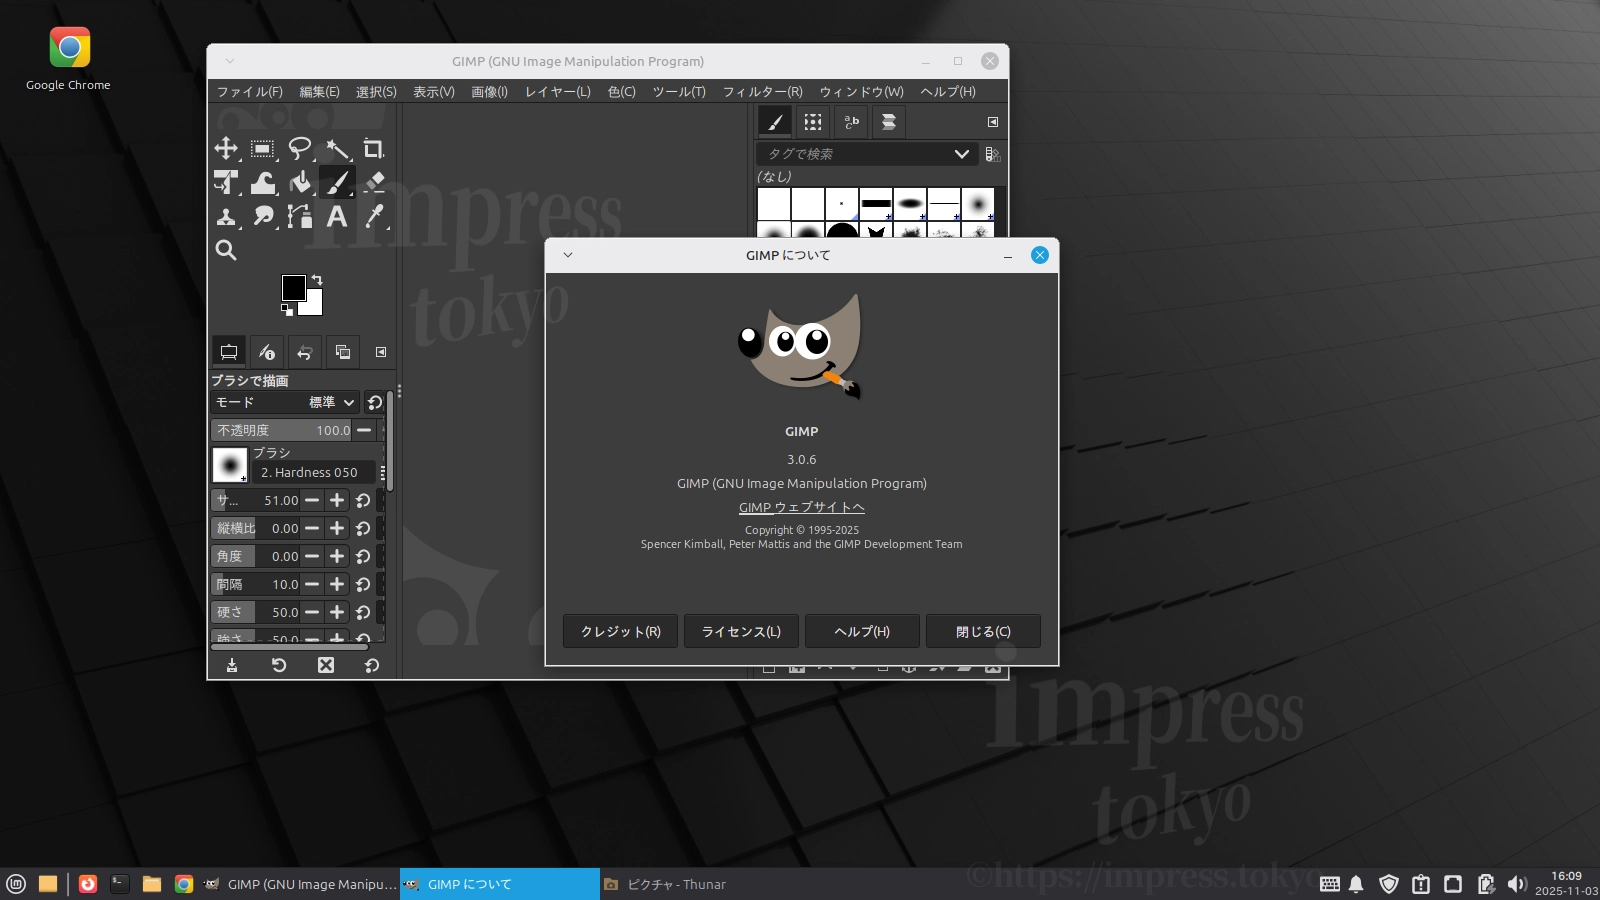Reset colors to default black and white
Image resolution: width=1600 pixels, height=900 pixels.
tap(287, 310)
